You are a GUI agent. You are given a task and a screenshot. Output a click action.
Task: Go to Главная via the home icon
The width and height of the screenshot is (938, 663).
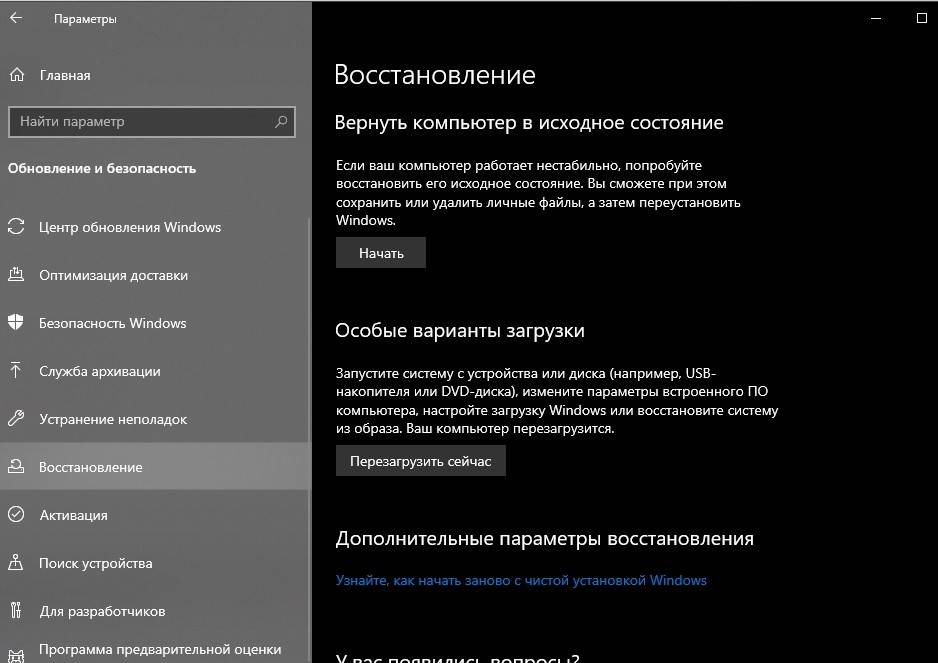pos(16,75)
